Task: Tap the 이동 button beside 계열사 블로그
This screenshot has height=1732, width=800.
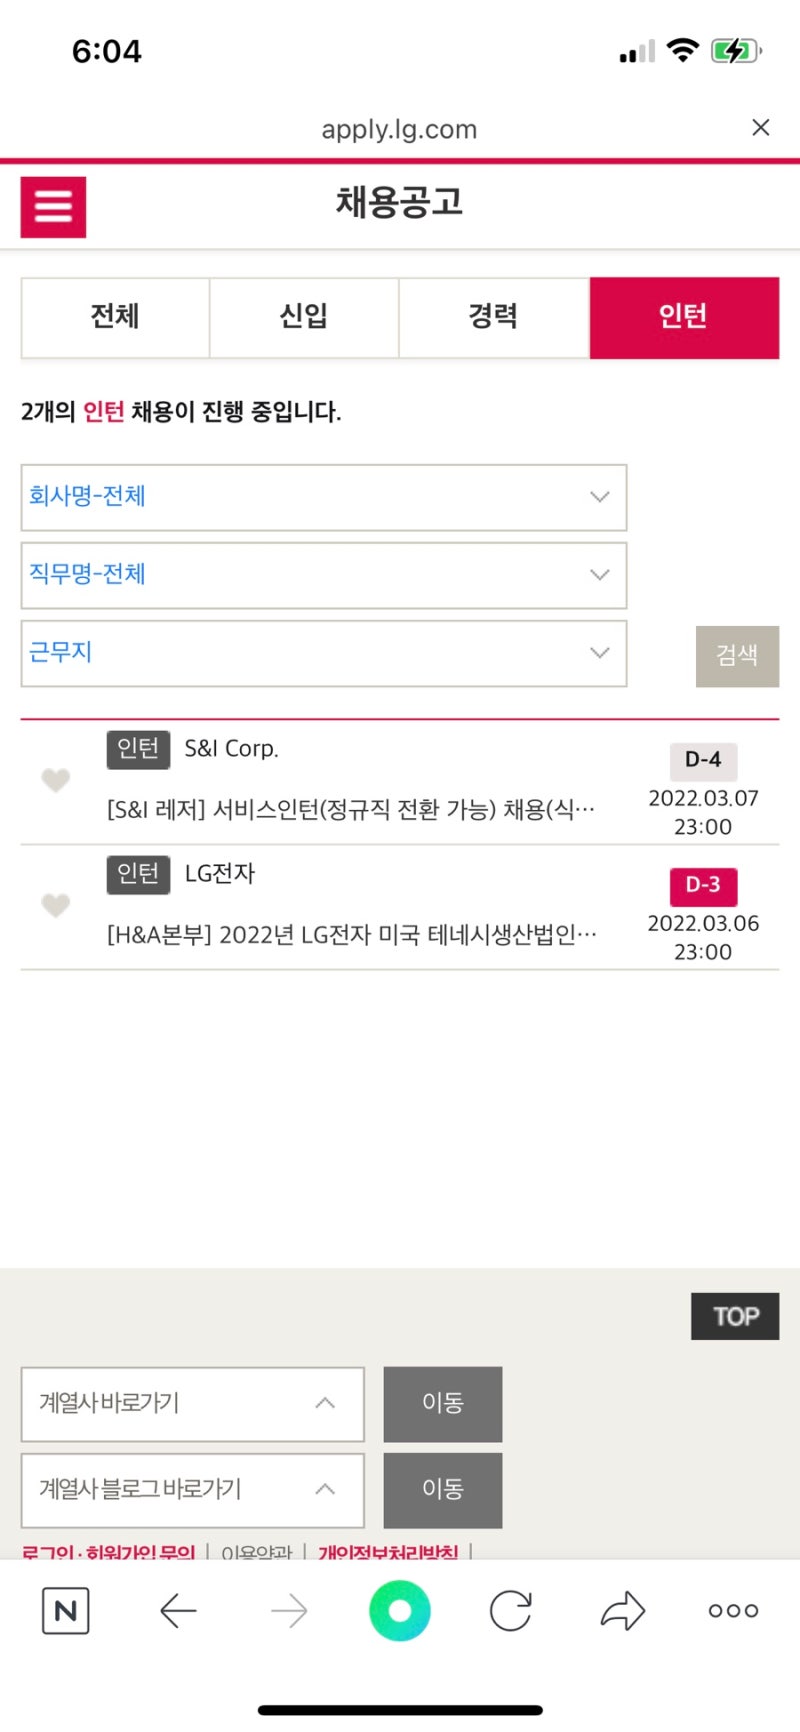Action: pos(442,1490)
